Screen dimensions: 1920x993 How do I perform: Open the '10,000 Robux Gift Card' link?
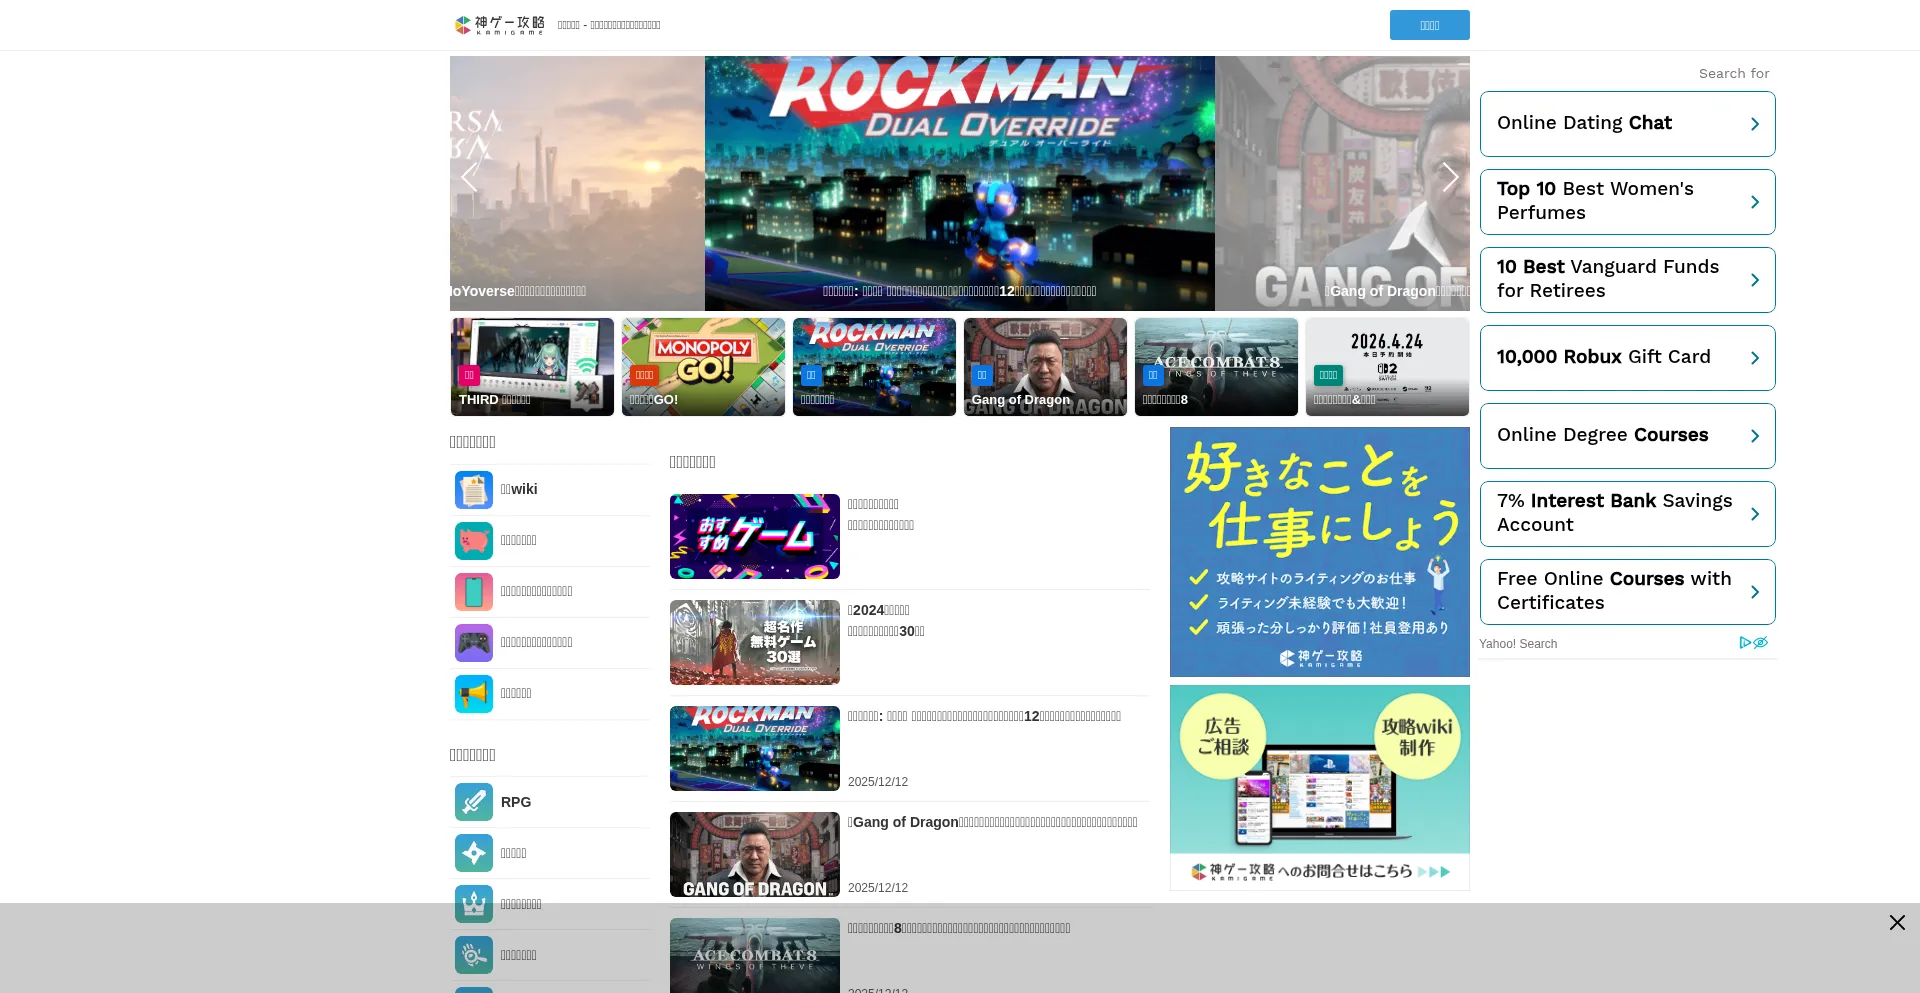tap(1627, 357)
